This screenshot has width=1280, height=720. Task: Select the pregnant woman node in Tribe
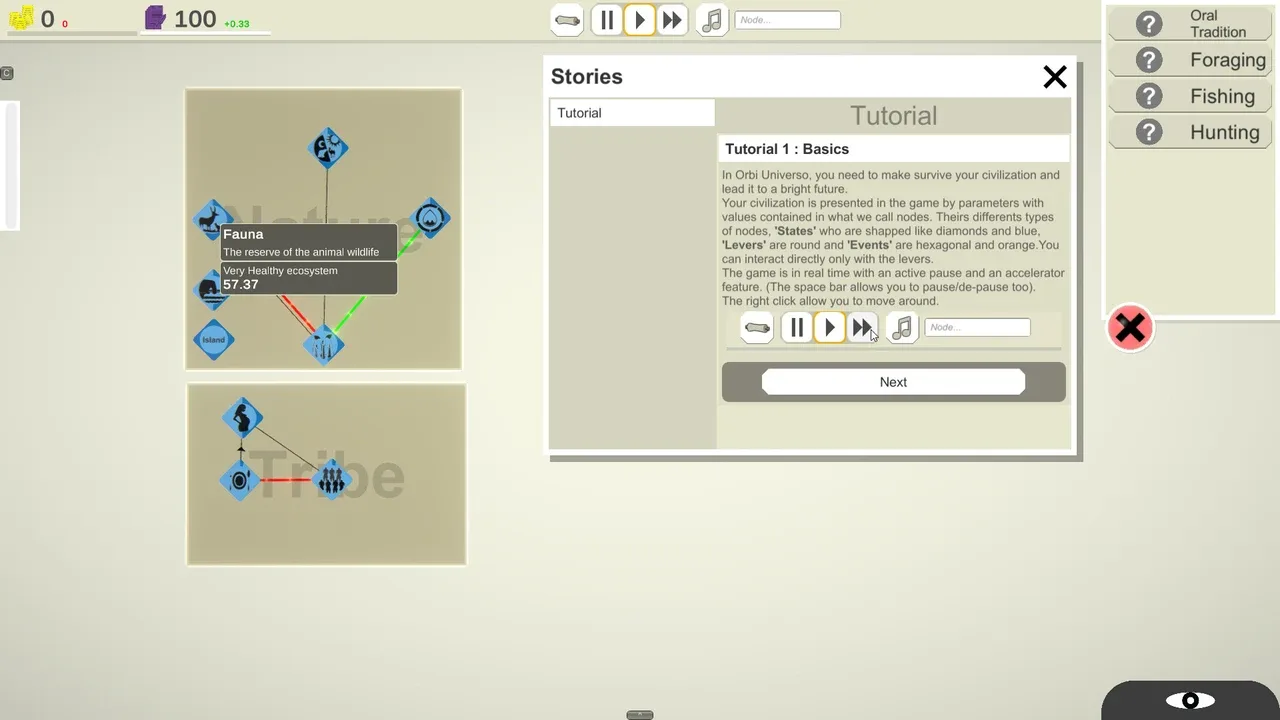click(242, 417)
